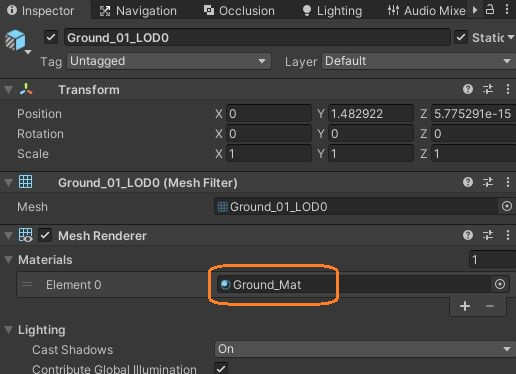Edit the Position X field

(x=269, y=114)
